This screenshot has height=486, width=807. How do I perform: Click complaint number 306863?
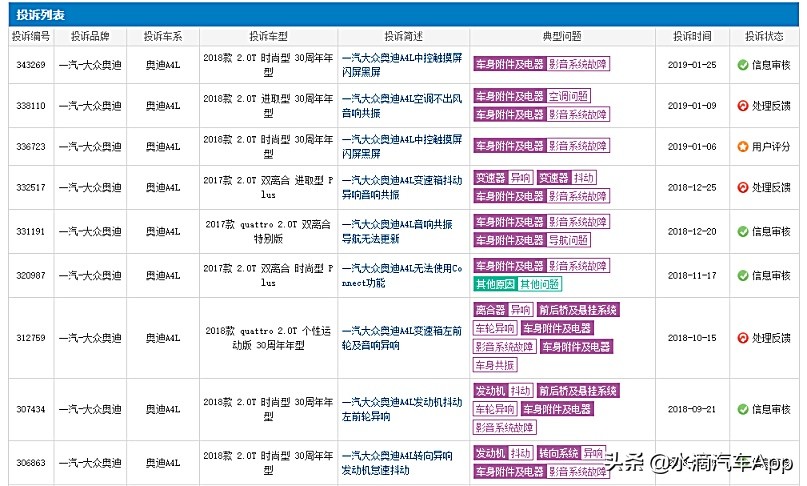click(31, 463)
